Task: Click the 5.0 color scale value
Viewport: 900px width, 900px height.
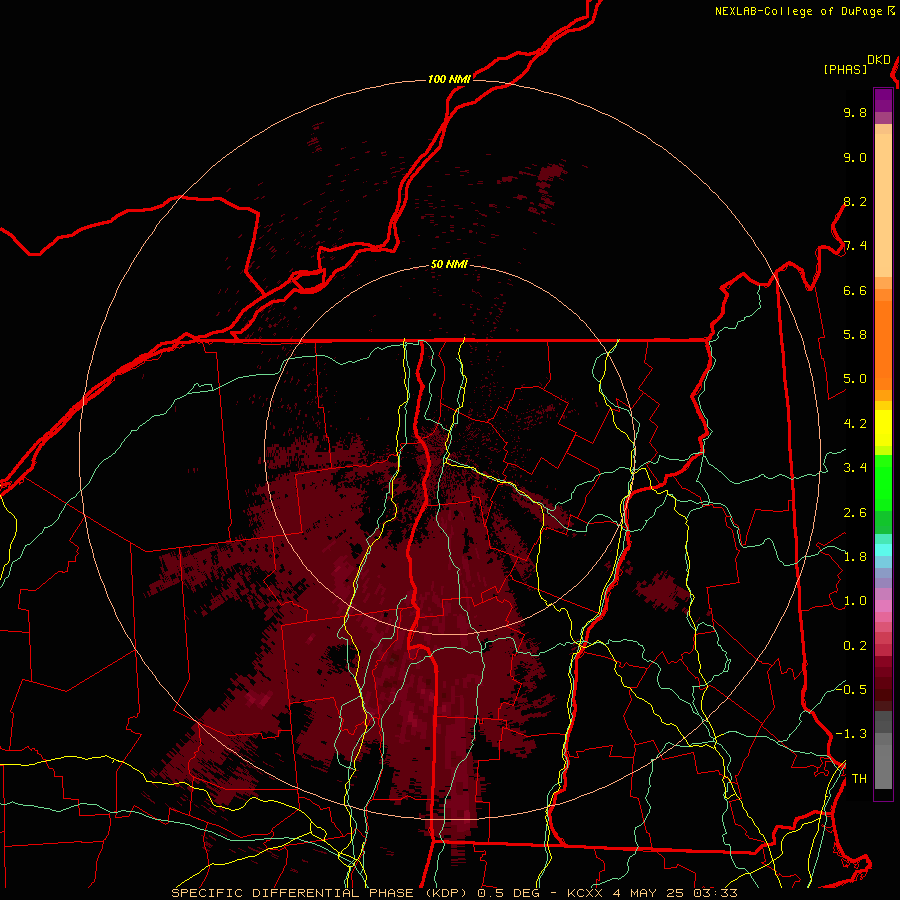Action: pyautogui.click(x=855, y=379)
